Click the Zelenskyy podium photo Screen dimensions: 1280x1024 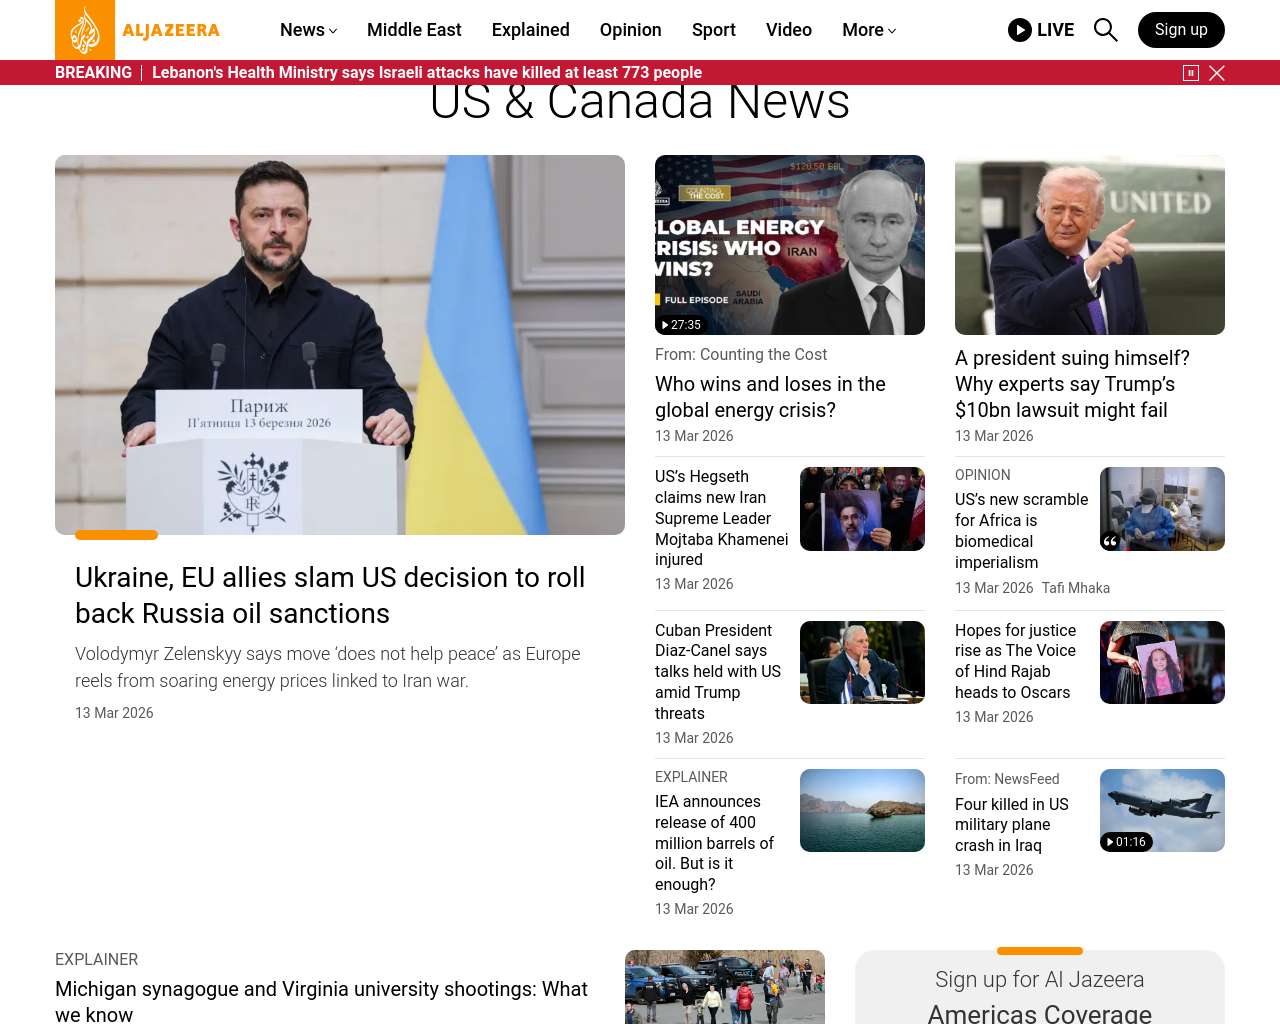pyautogui.click(x=340, y=345)
